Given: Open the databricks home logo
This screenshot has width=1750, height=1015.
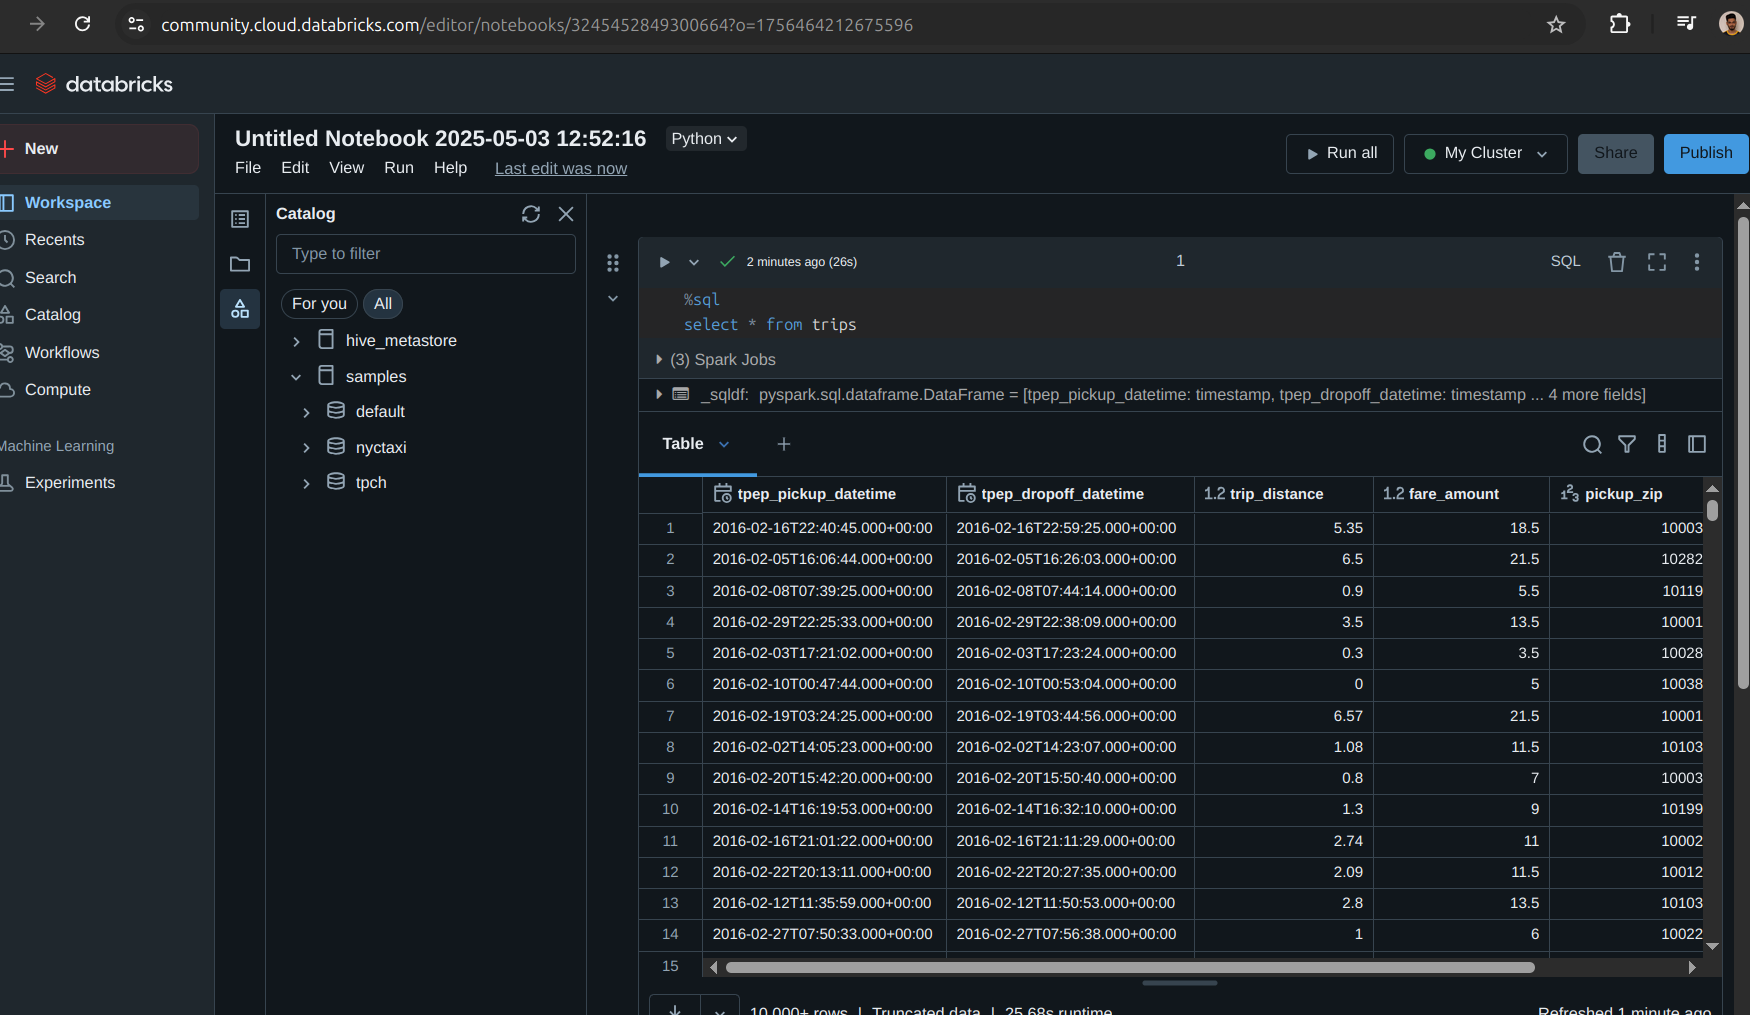Looking at the screenshot, I should [104, 84].
